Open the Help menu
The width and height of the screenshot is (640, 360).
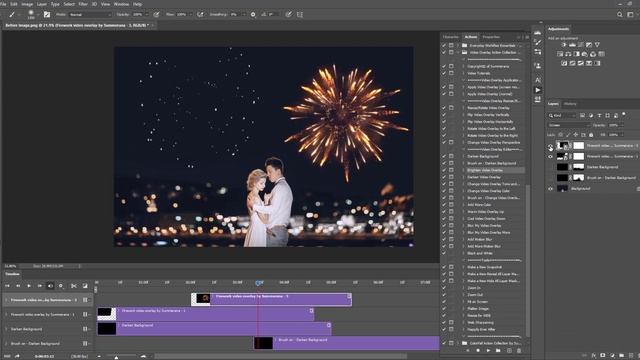coord(138,4)
